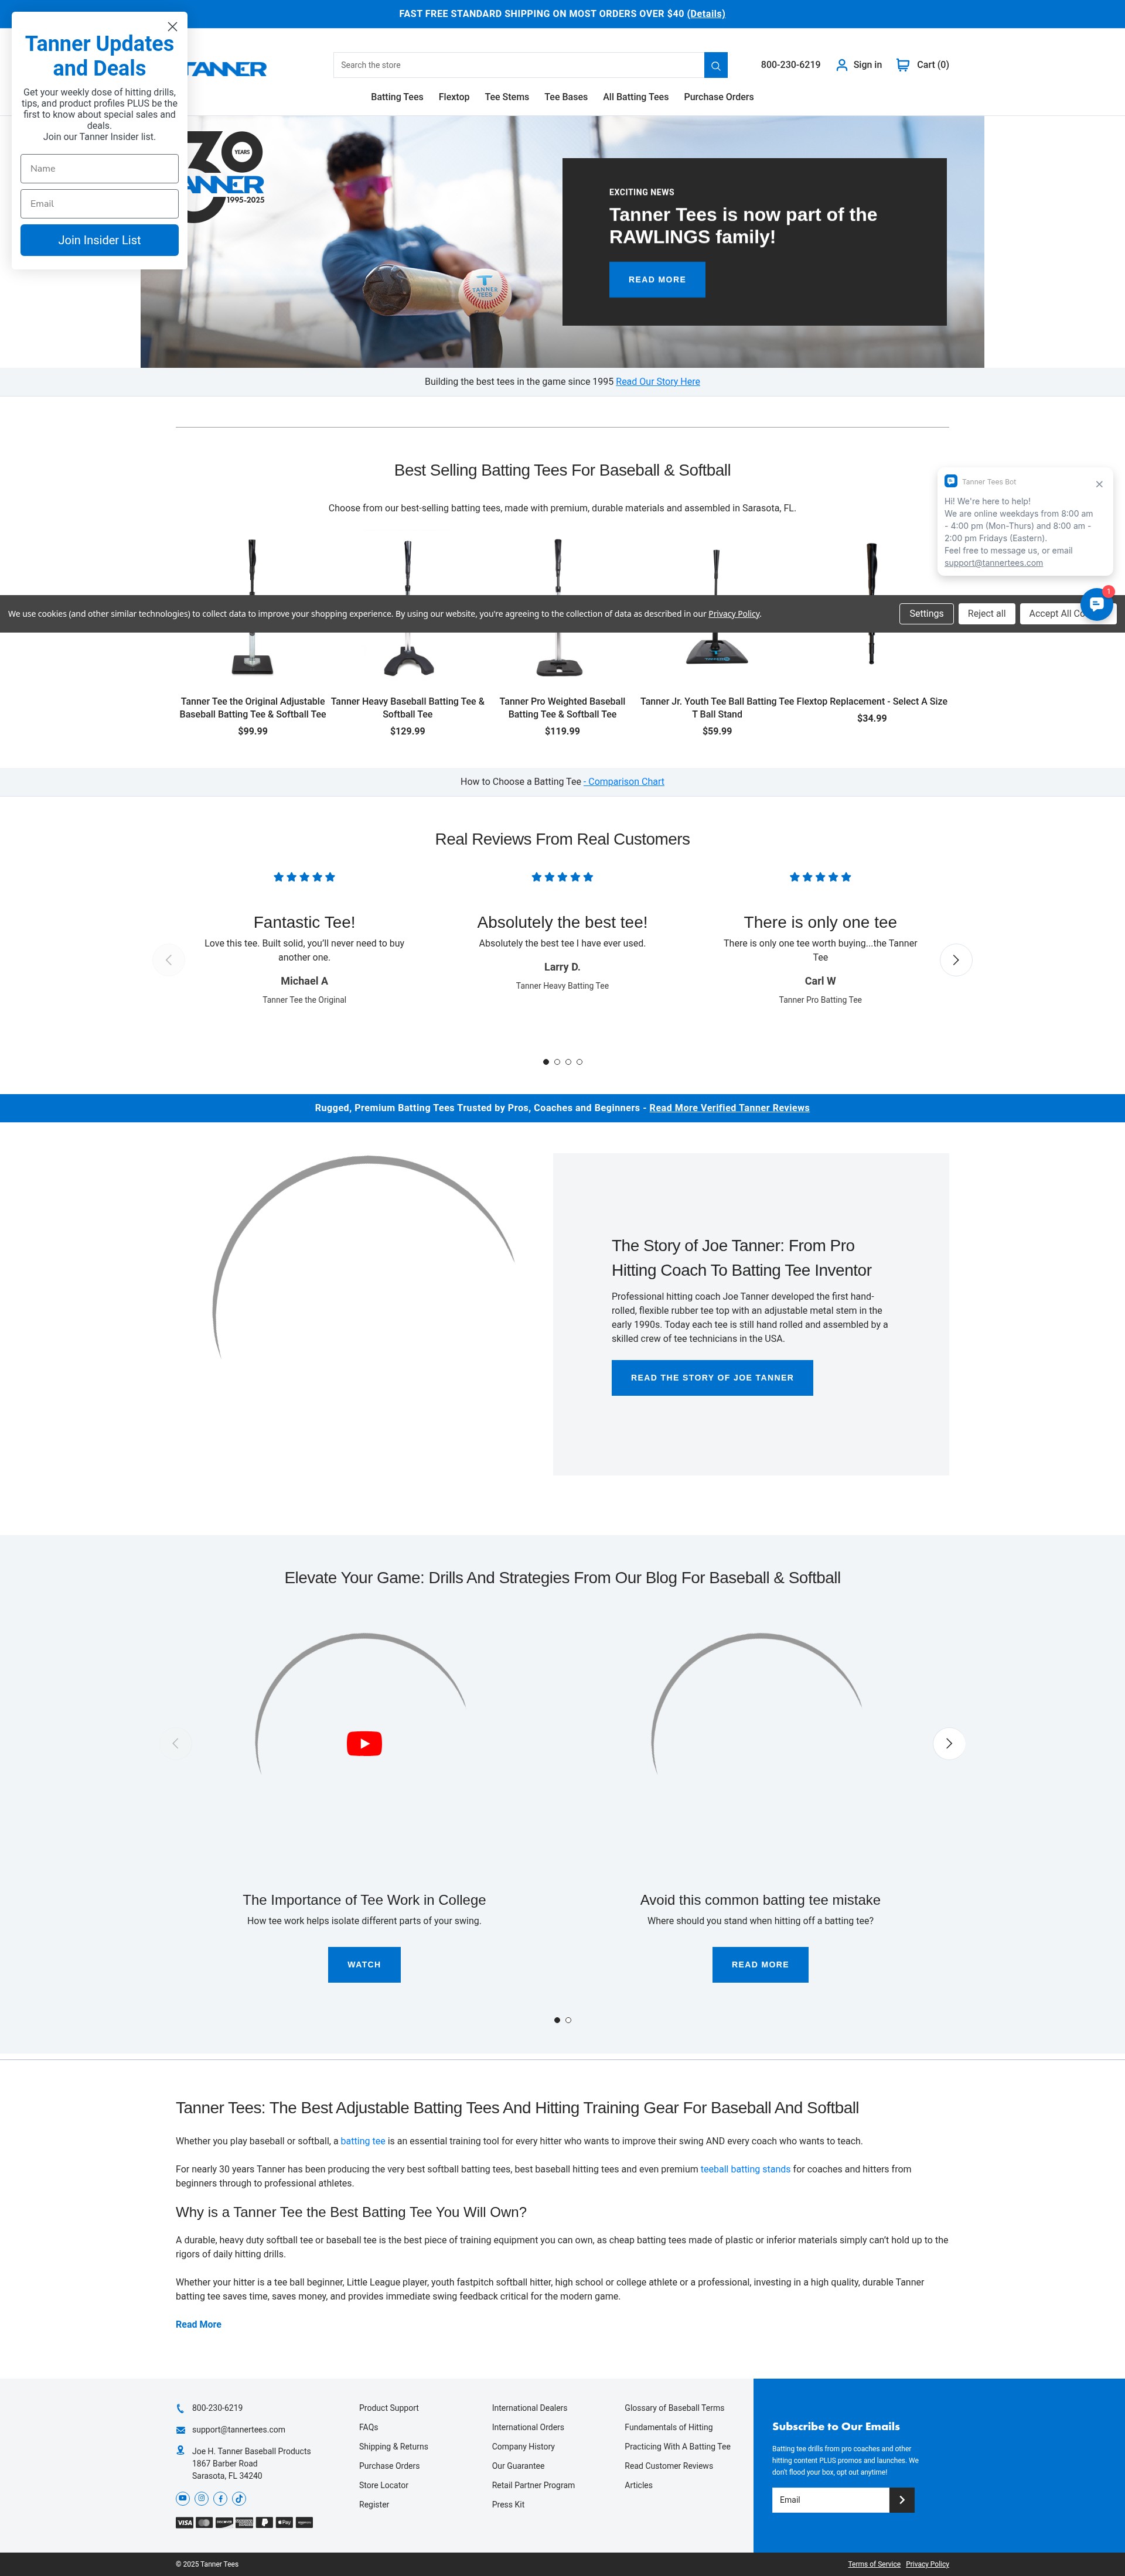This screenshot has width=1125, height=2576.
Task: Click the Sign in user icon
Action: coord(841,65)
